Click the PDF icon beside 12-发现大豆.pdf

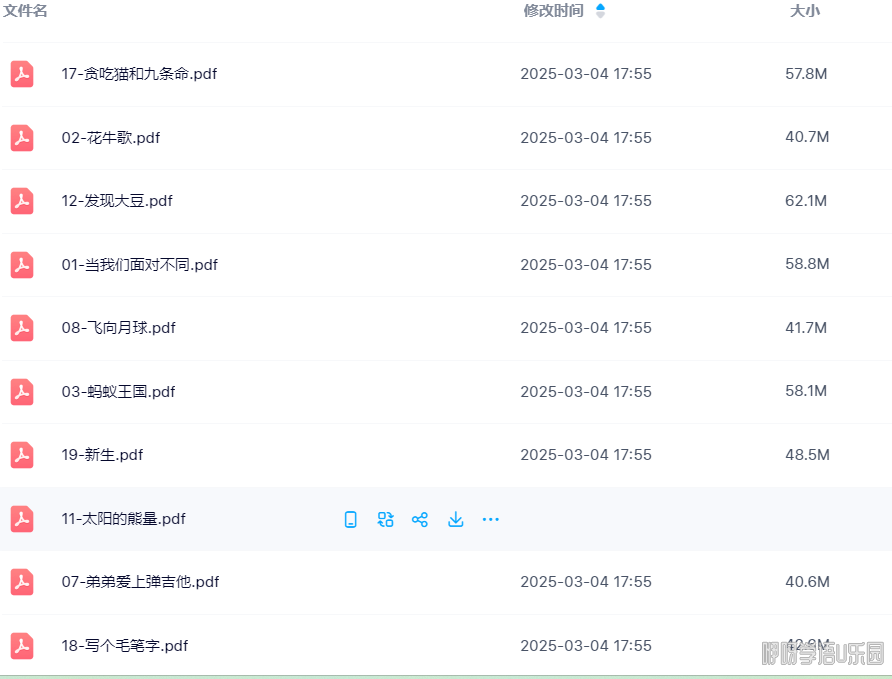[x=22, y=201]
